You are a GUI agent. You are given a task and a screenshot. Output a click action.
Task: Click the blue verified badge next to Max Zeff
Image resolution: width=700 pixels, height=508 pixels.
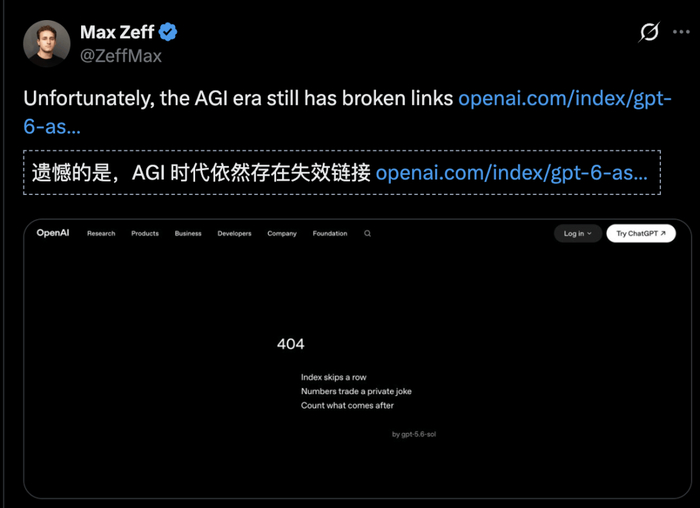point(168,32)
